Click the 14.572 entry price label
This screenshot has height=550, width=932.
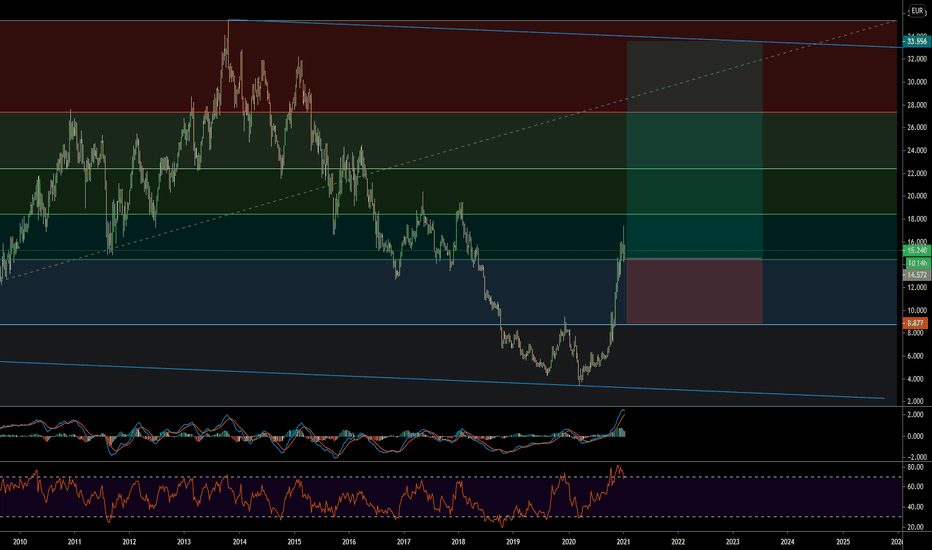pyautogui.click(x=917, y=275)
